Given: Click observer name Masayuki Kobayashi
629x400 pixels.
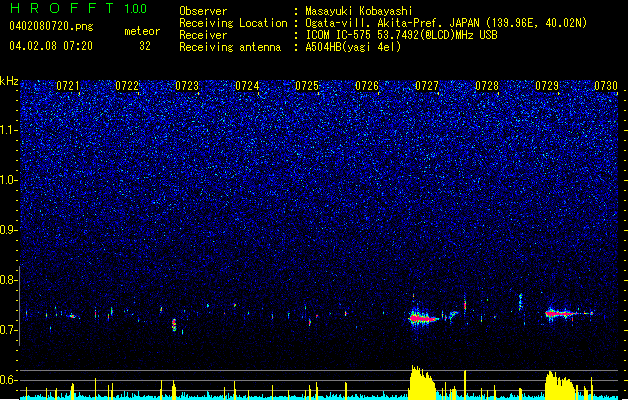Looking at the screenshot, I should tap(359, 11).
